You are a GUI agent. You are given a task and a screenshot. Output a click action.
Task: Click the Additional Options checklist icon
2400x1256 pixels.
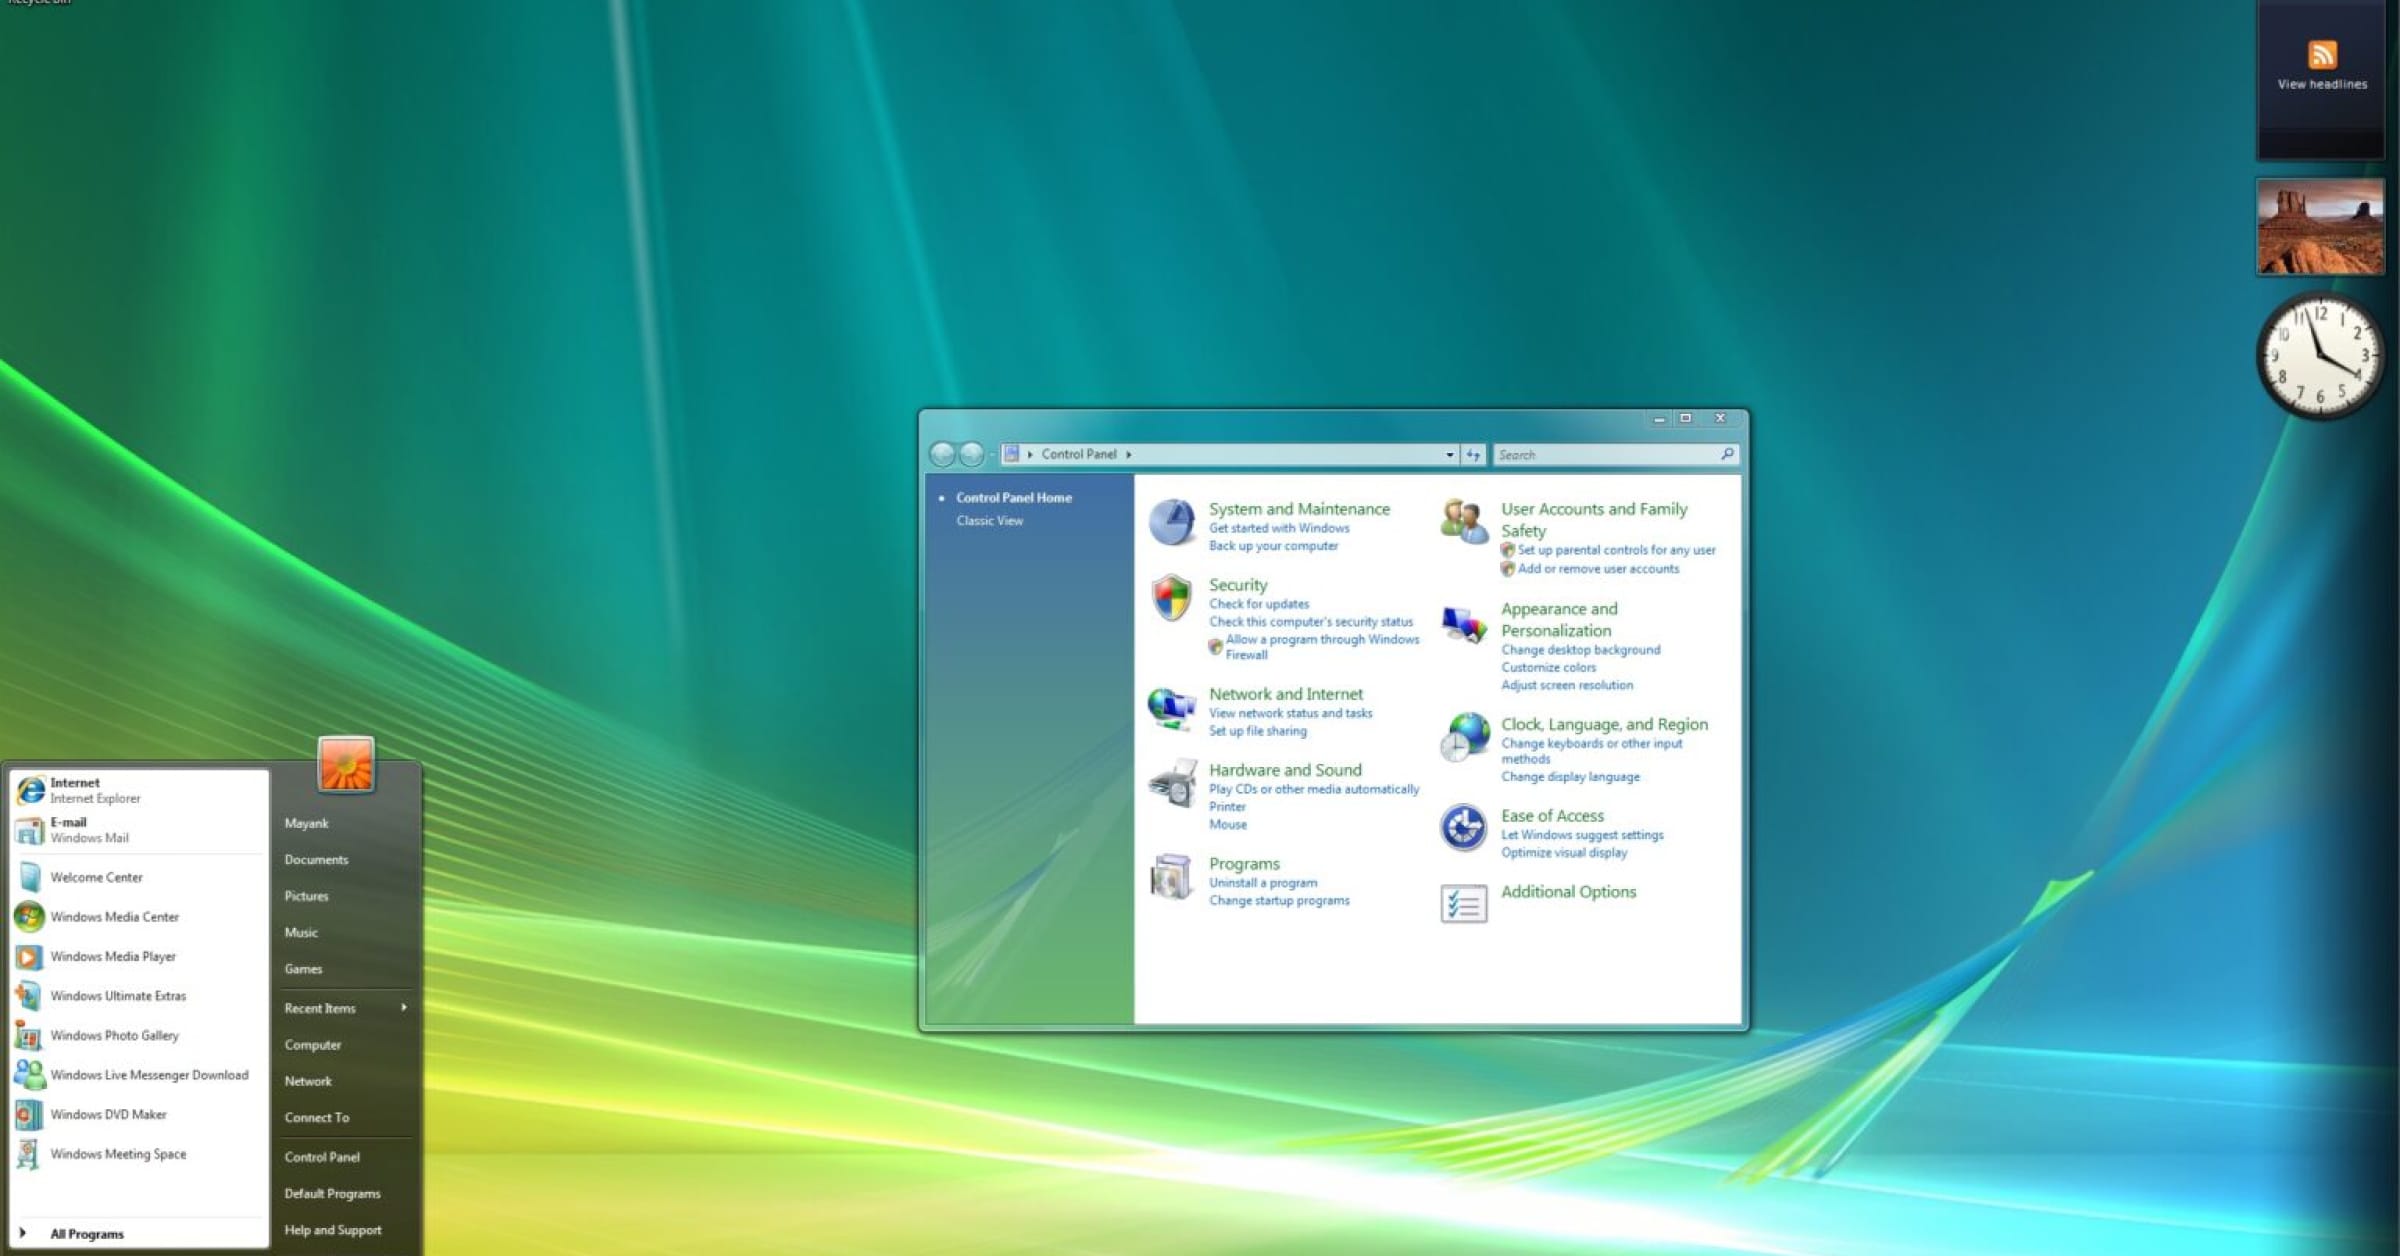(1463, 904)
